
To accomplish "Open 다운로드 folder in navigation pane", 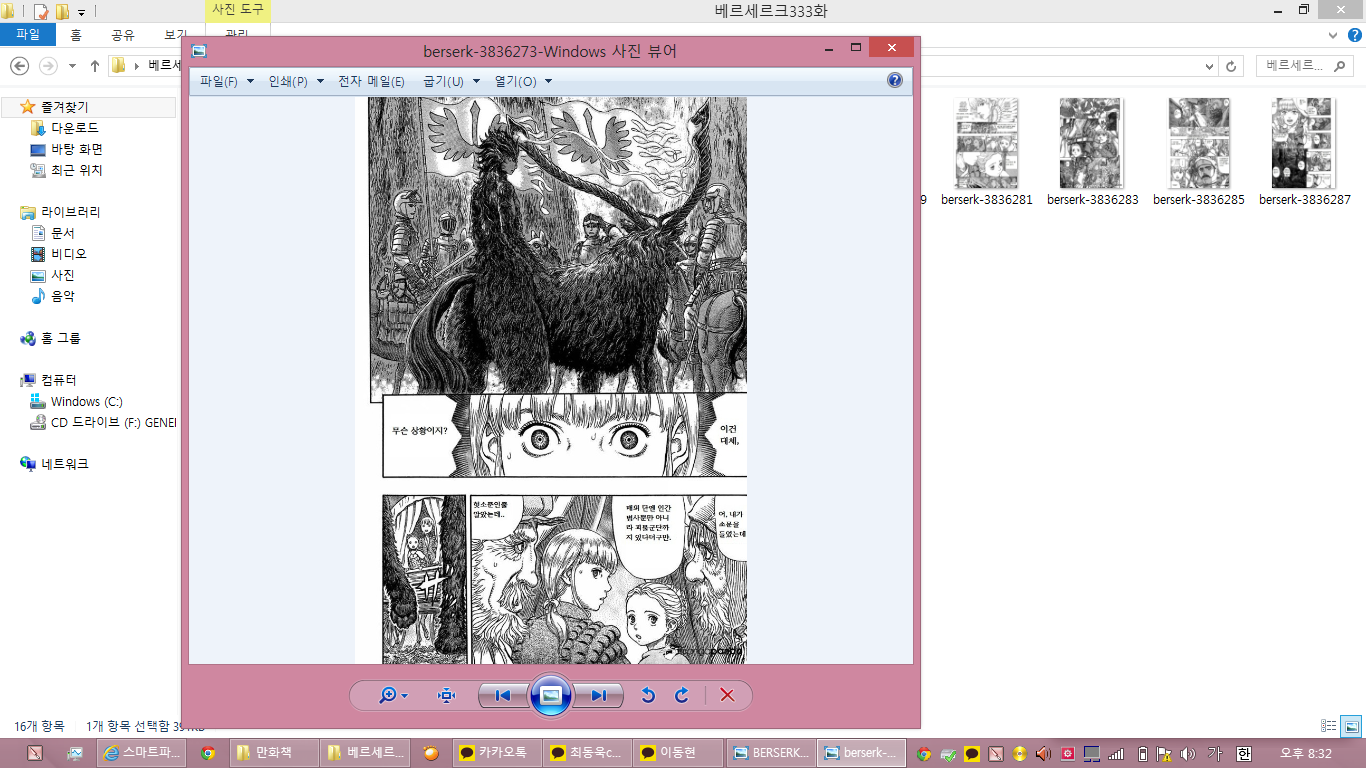I will click(x=74, y=128).
